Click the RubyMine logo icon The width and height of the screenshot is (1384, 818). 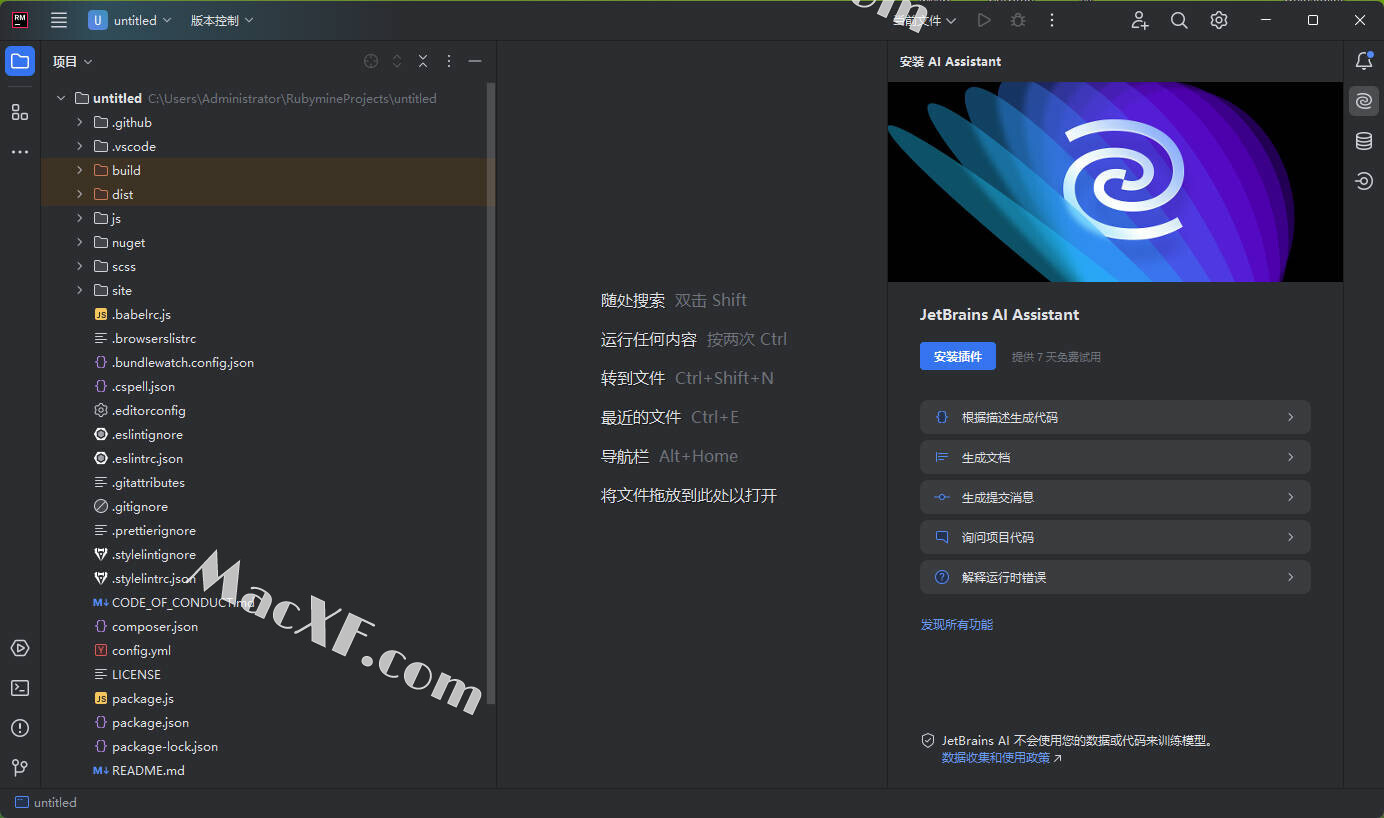click(x=20, y=20)
